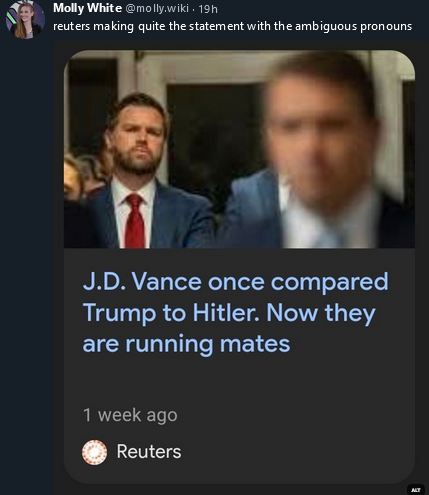
Task: Open Molly White's profile avatar
Action: point(25,20)
